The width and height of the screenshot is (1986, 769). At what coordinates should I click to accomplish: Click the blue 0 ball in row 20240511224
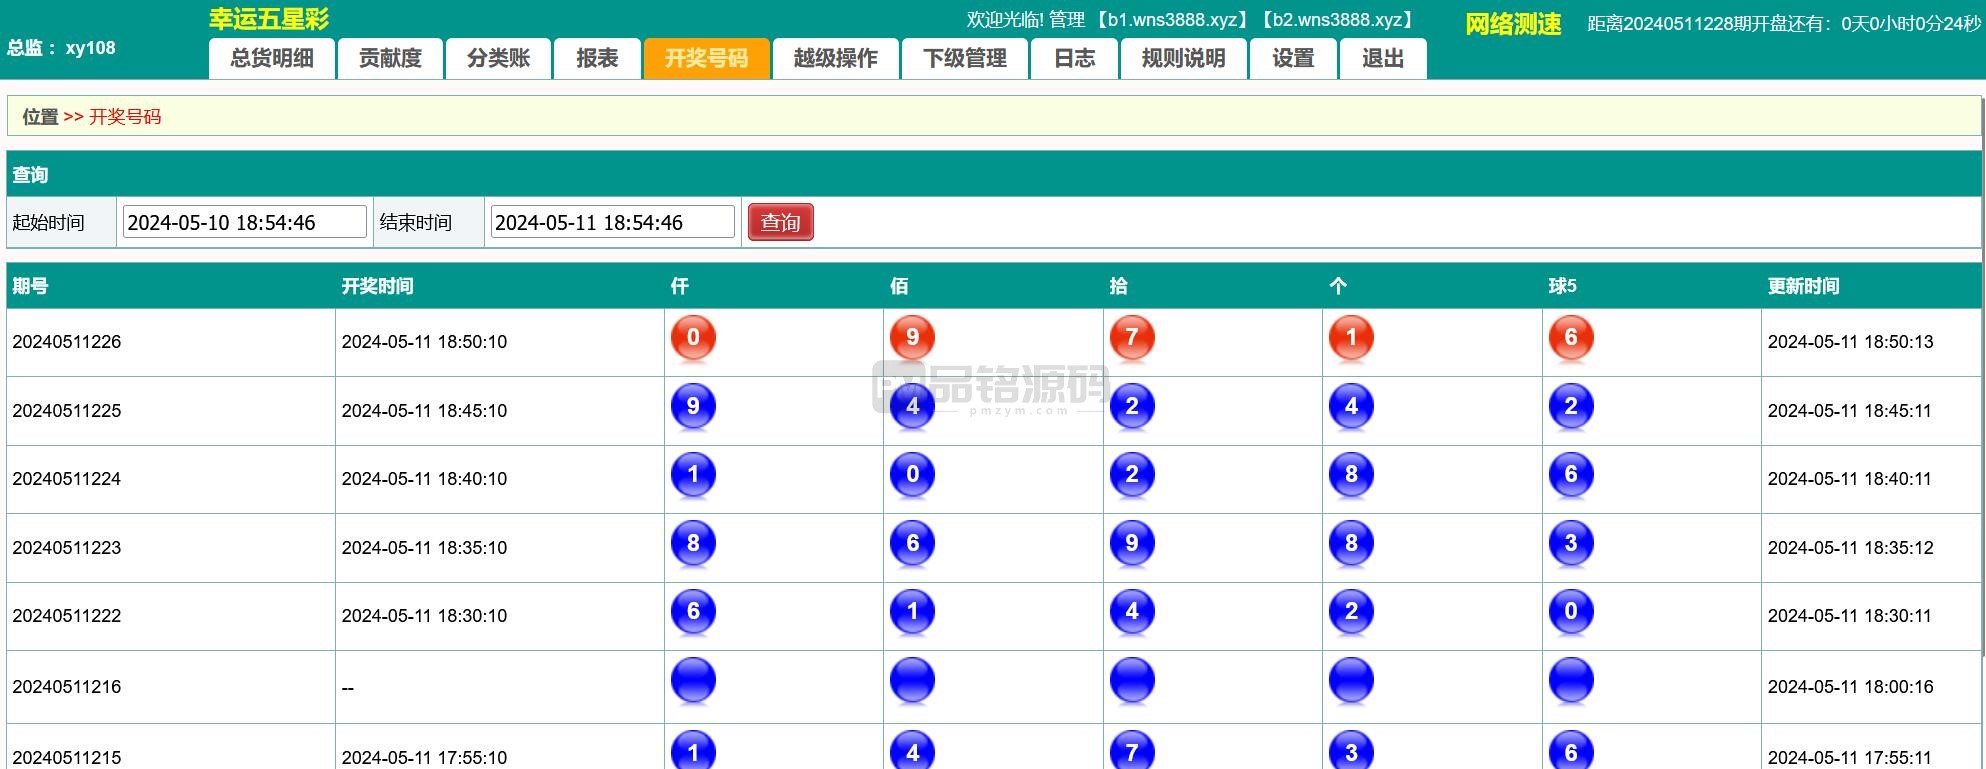[x=912, y=475]
